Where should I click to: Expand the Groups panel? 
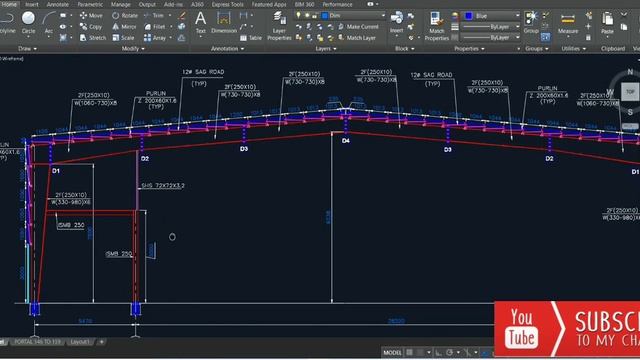[536, 49]
